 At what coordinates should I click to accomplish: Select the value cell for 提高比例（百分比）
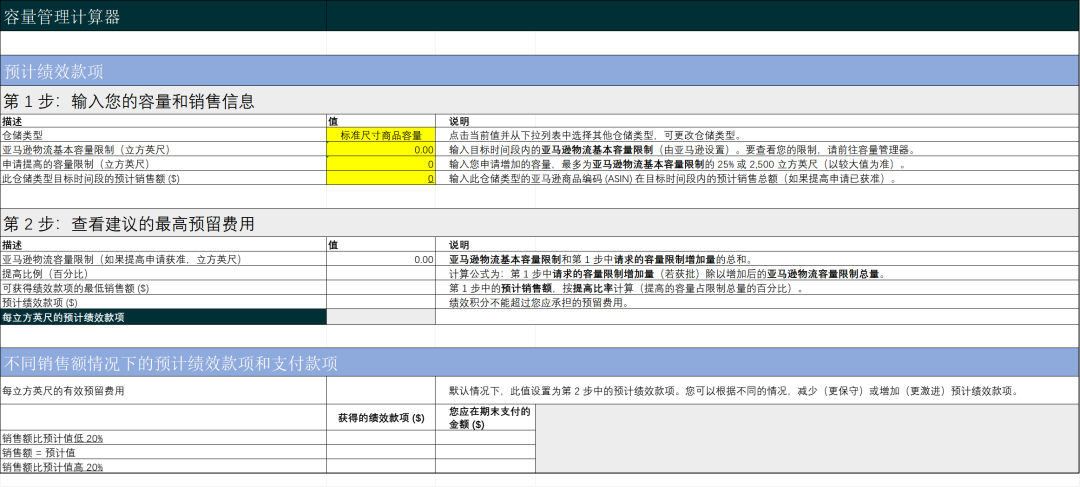(381, 273)
